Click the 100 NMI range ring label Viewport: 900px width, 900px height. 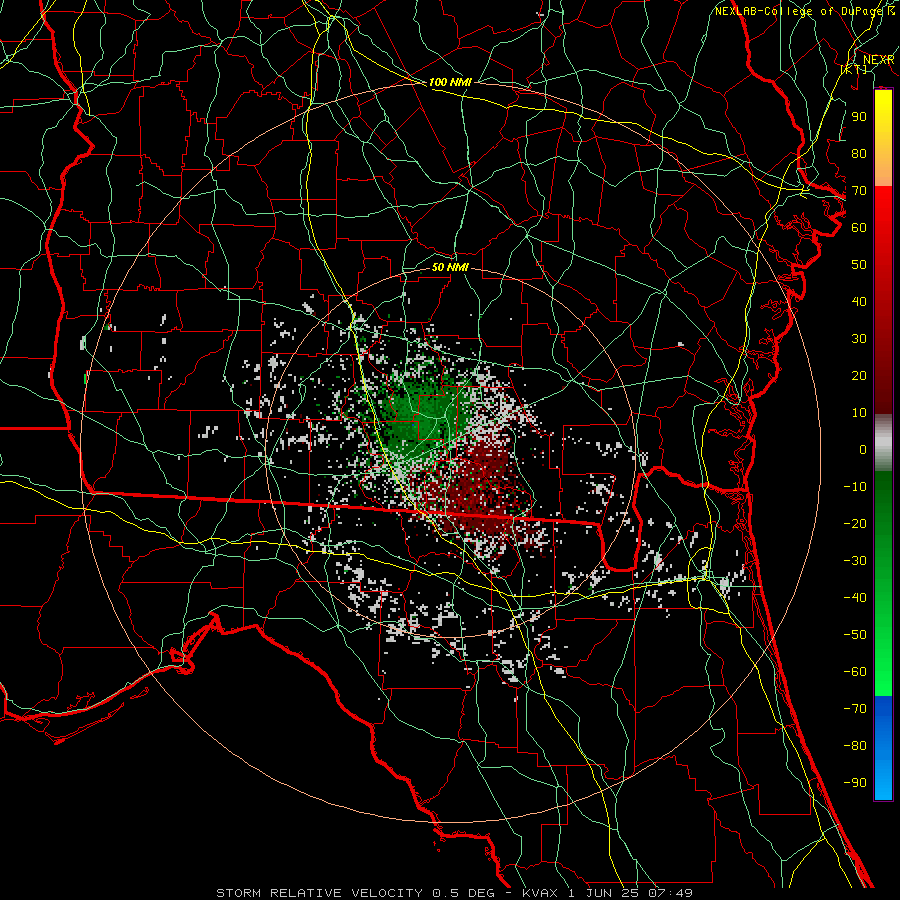(450, 82)
